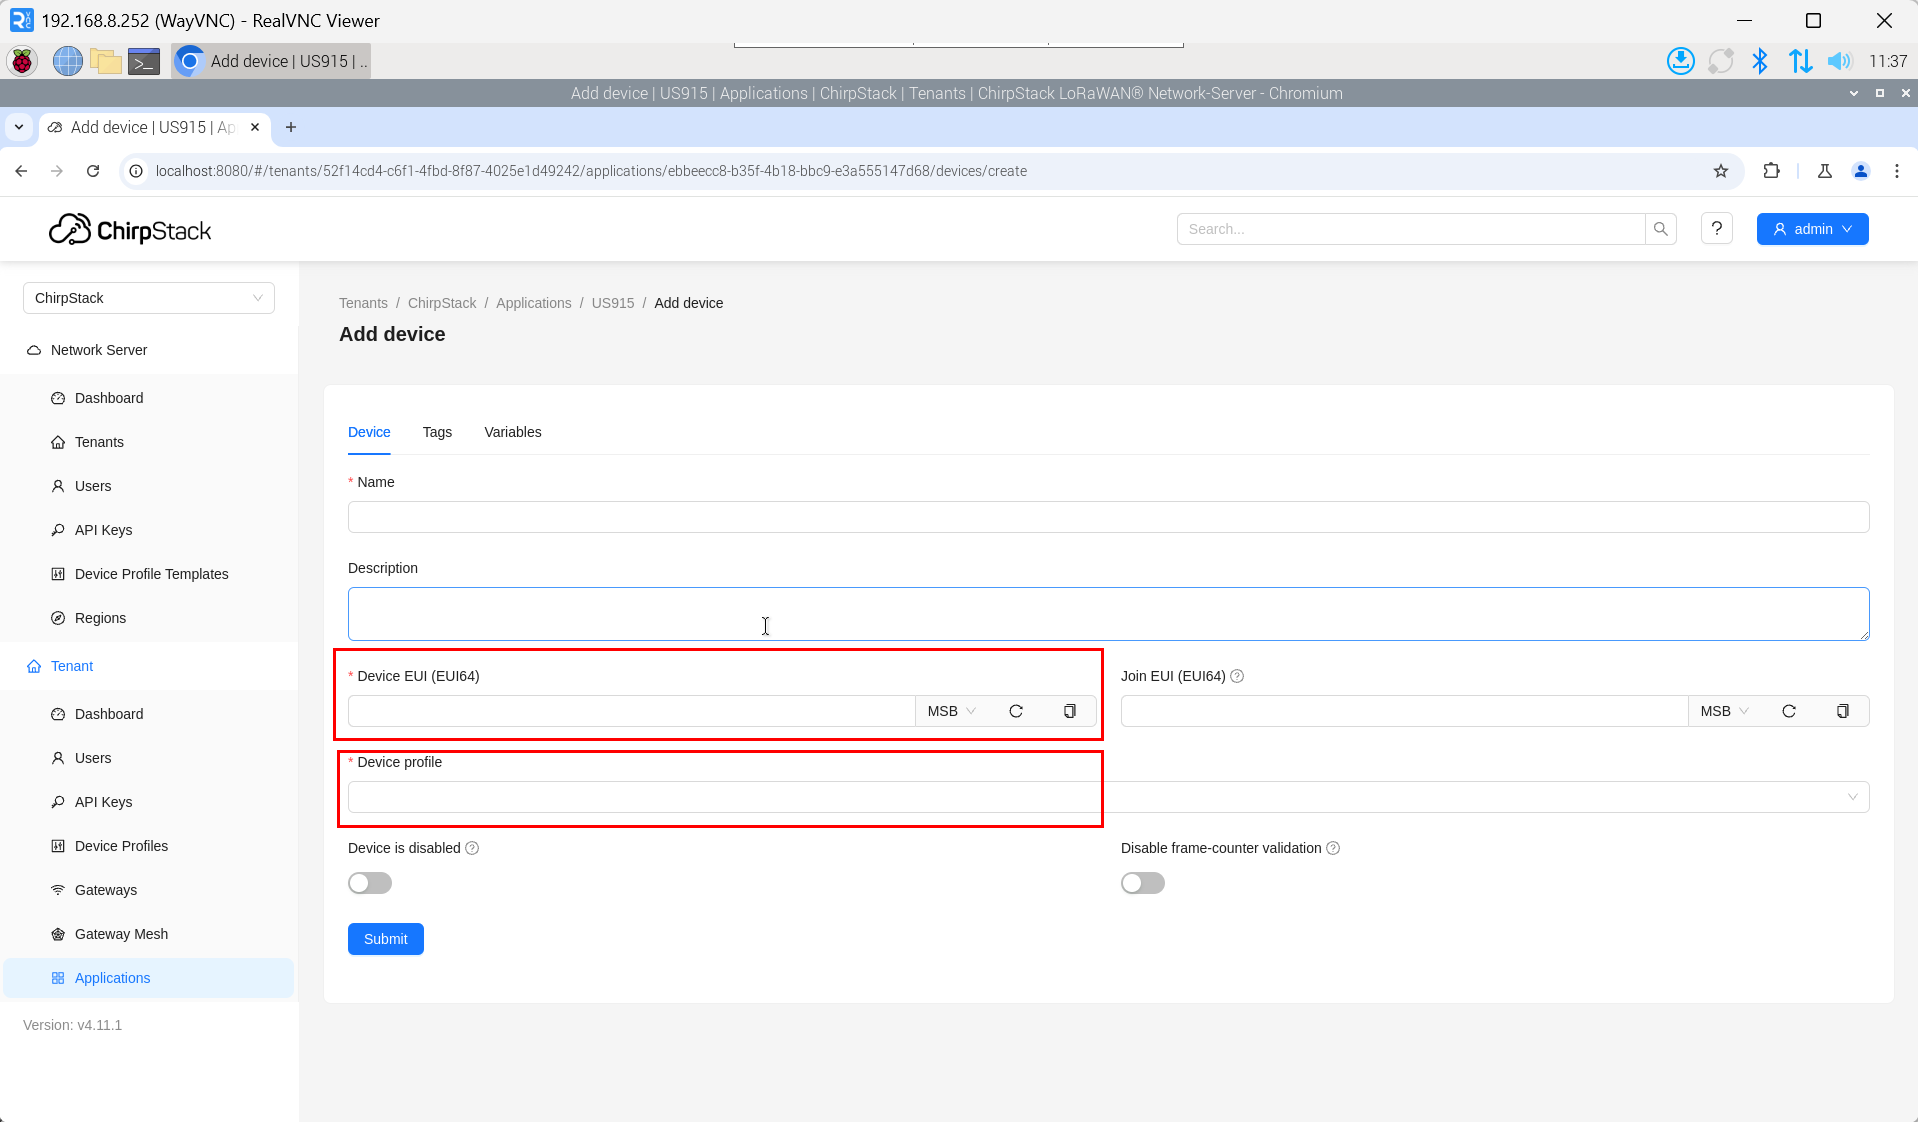
Task: Toggle Disable frame-counter validation switch
Action: pyautogui.click(x=1143, y=883)
